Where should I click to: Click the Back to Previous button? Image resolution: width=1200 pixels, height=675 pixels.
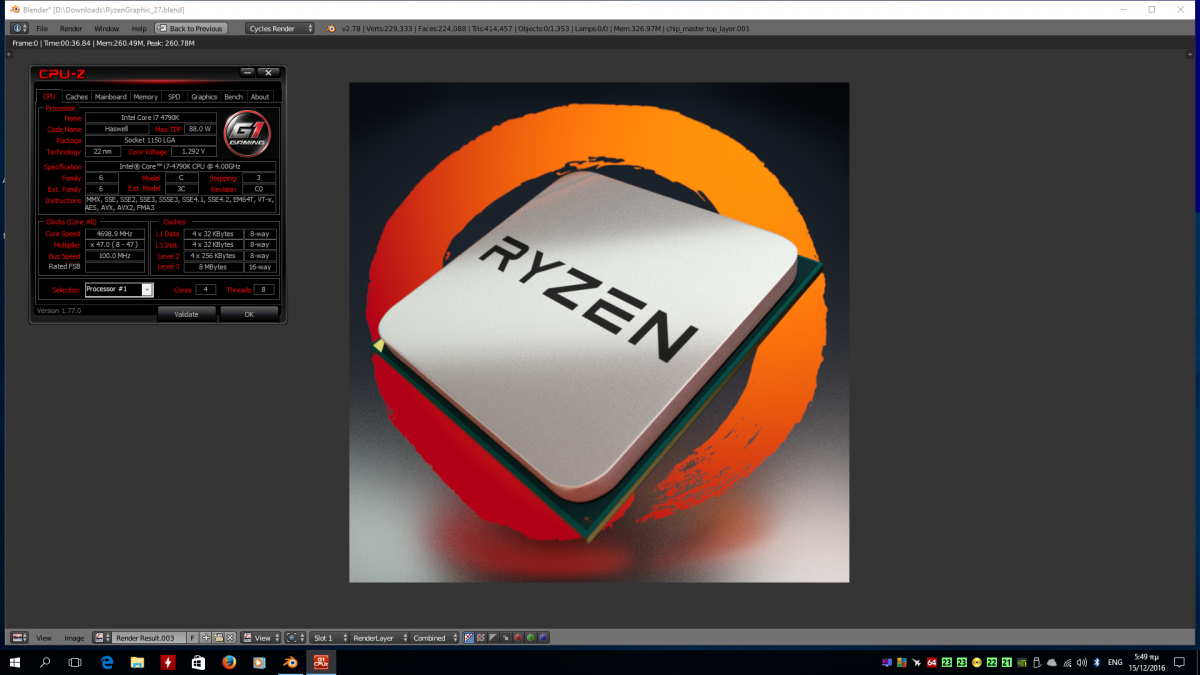point(191,28)
